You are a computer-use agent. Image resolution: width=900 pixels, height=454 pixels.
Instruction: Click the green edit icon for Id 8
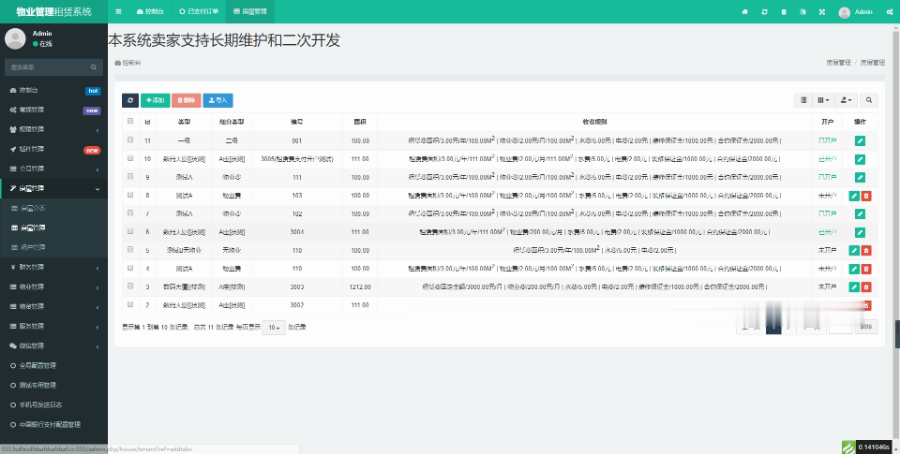[854, 196]
